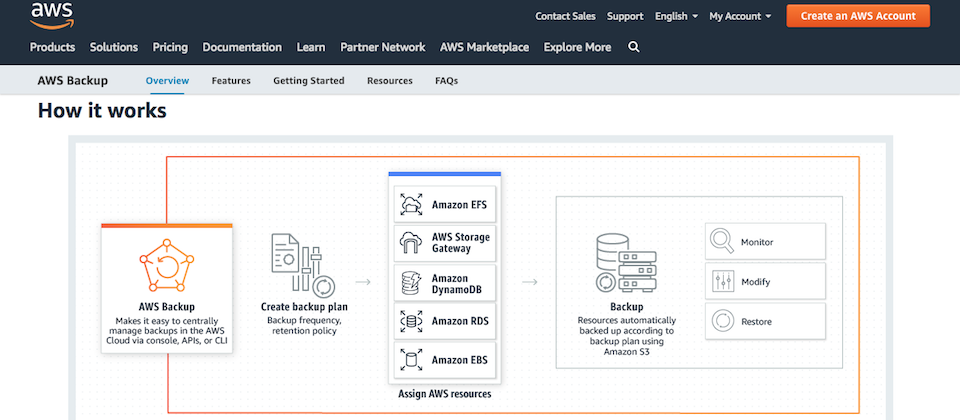Click the AWS Backup pentagon icon
Screen dimensions: 960x420
click(x=167, y=266)
